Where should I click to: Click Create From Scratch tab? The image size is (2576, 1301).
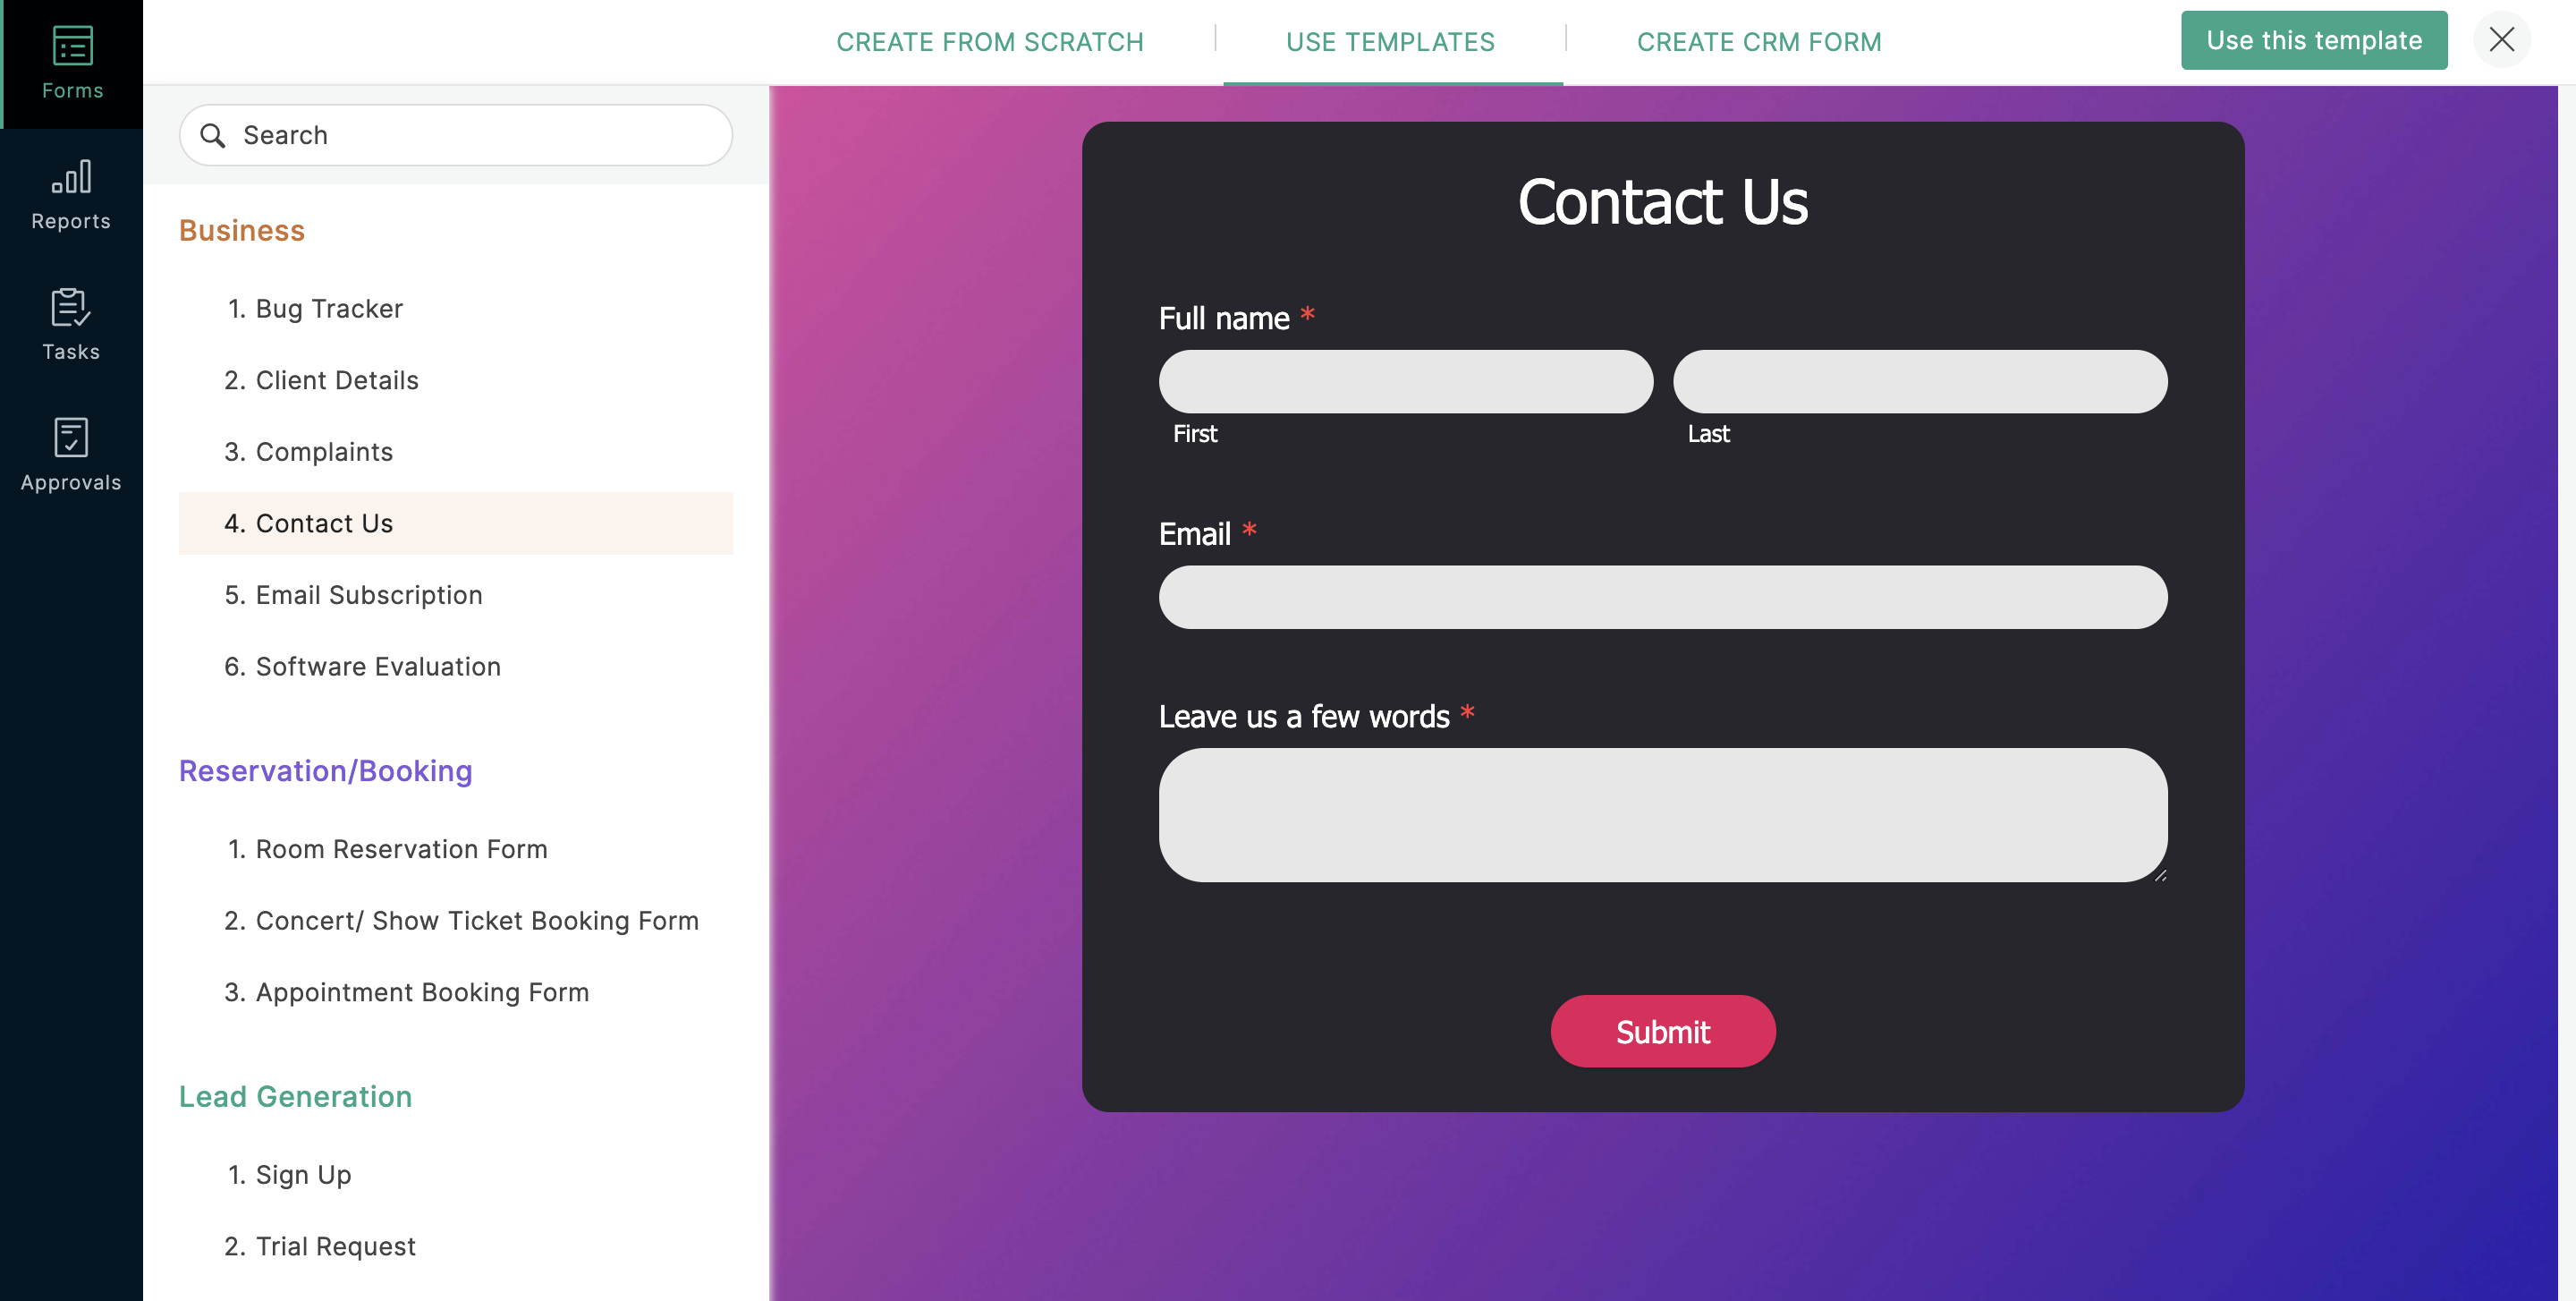tap(990, 41)
